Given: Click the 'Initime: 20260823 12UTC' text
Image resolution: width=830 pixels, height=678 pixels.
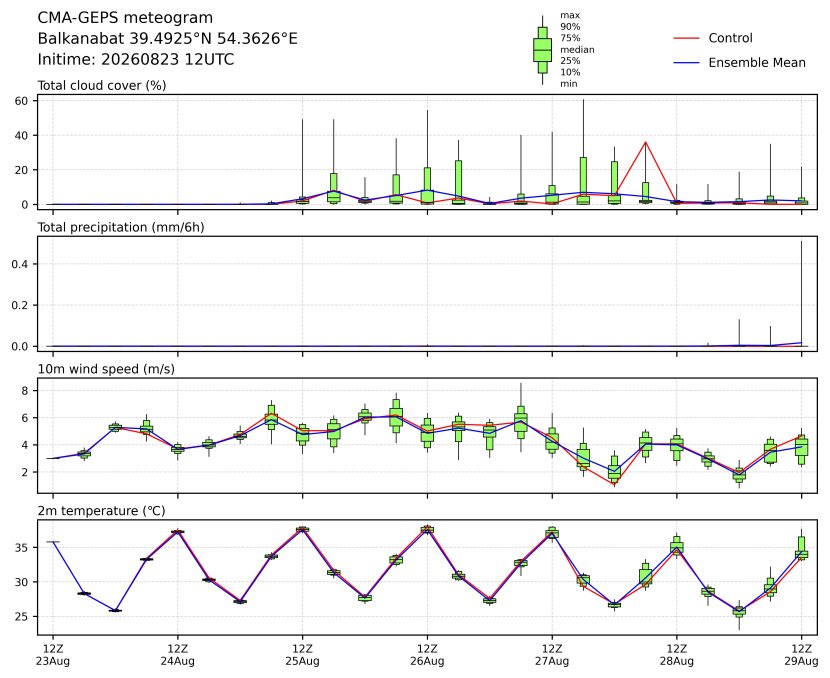Looking at the screenshot, I should tap(136, 59).
